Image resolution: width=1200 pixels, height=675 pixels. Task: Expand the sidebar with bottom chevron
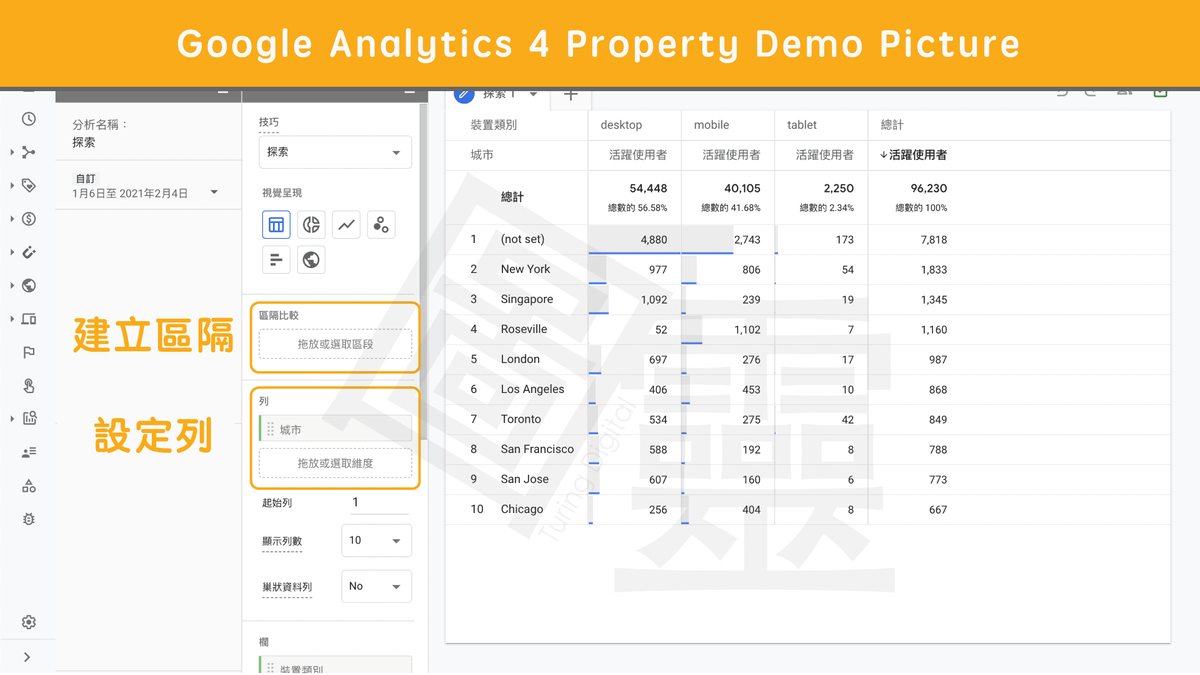tap(27, 657)
